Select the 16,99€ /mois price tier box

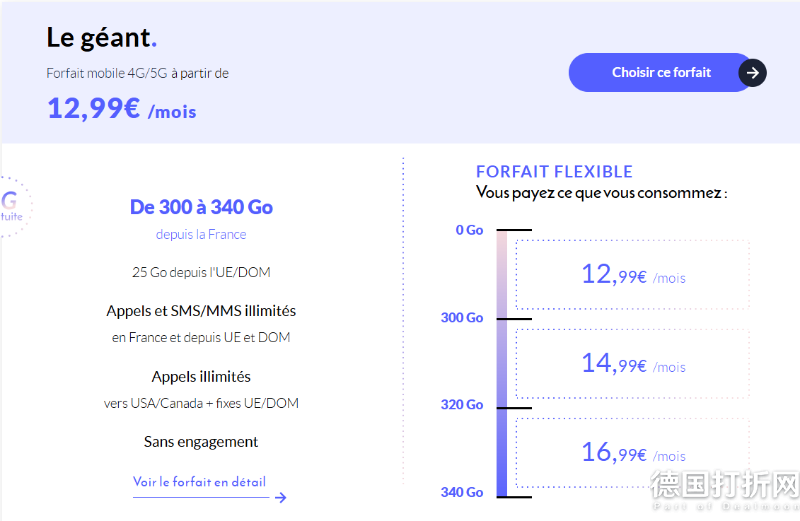coord(633,453)
